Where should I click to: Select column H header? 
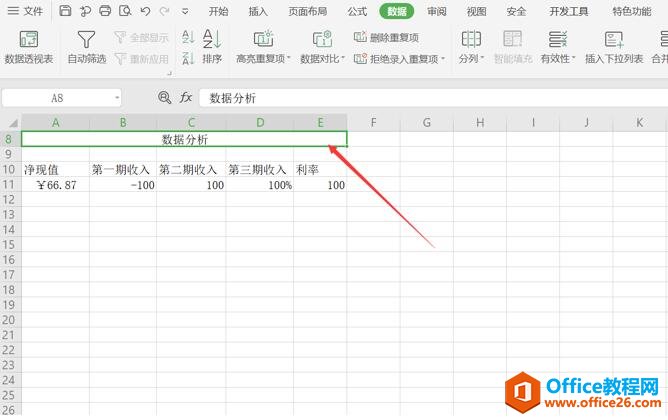tap(480, 123)
